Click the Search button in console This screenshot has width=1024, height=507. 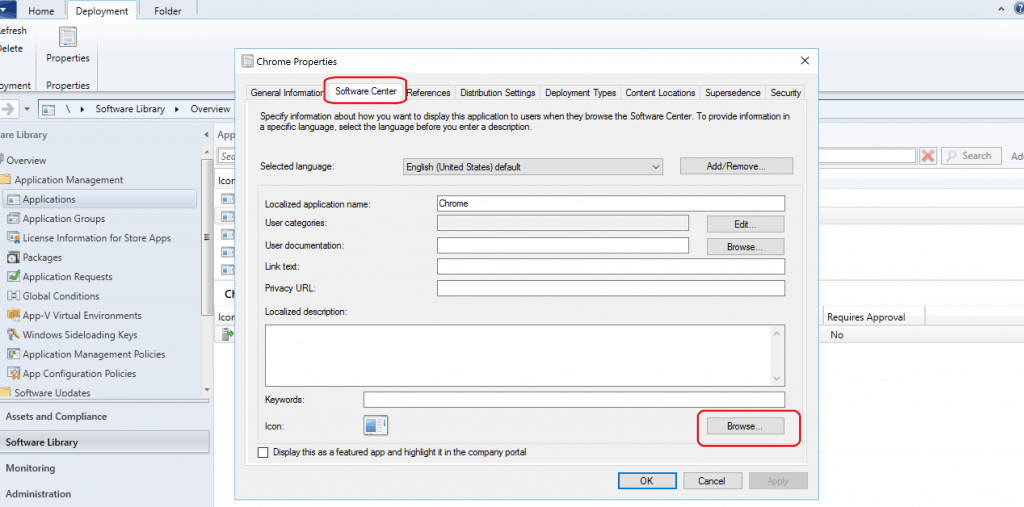971,155
